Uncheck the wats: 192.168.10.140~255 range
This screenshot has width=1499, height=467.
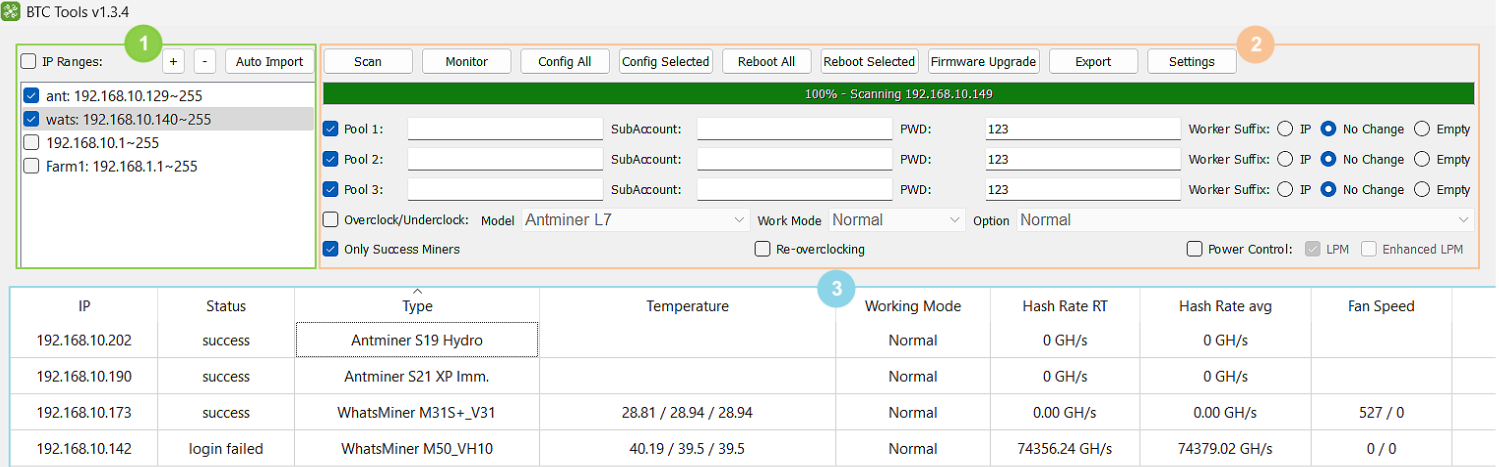pos(30,119)
